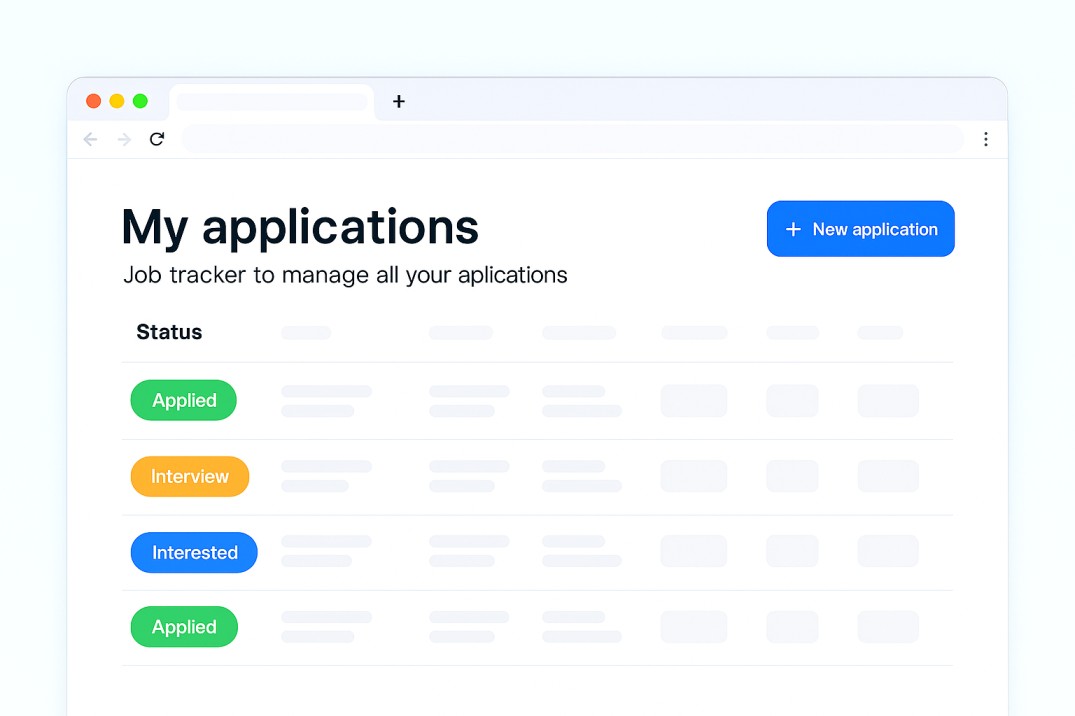Click the plus icon to open new tab
The width and height of the screenshot is (1075, 716).
tap(399, 101)
